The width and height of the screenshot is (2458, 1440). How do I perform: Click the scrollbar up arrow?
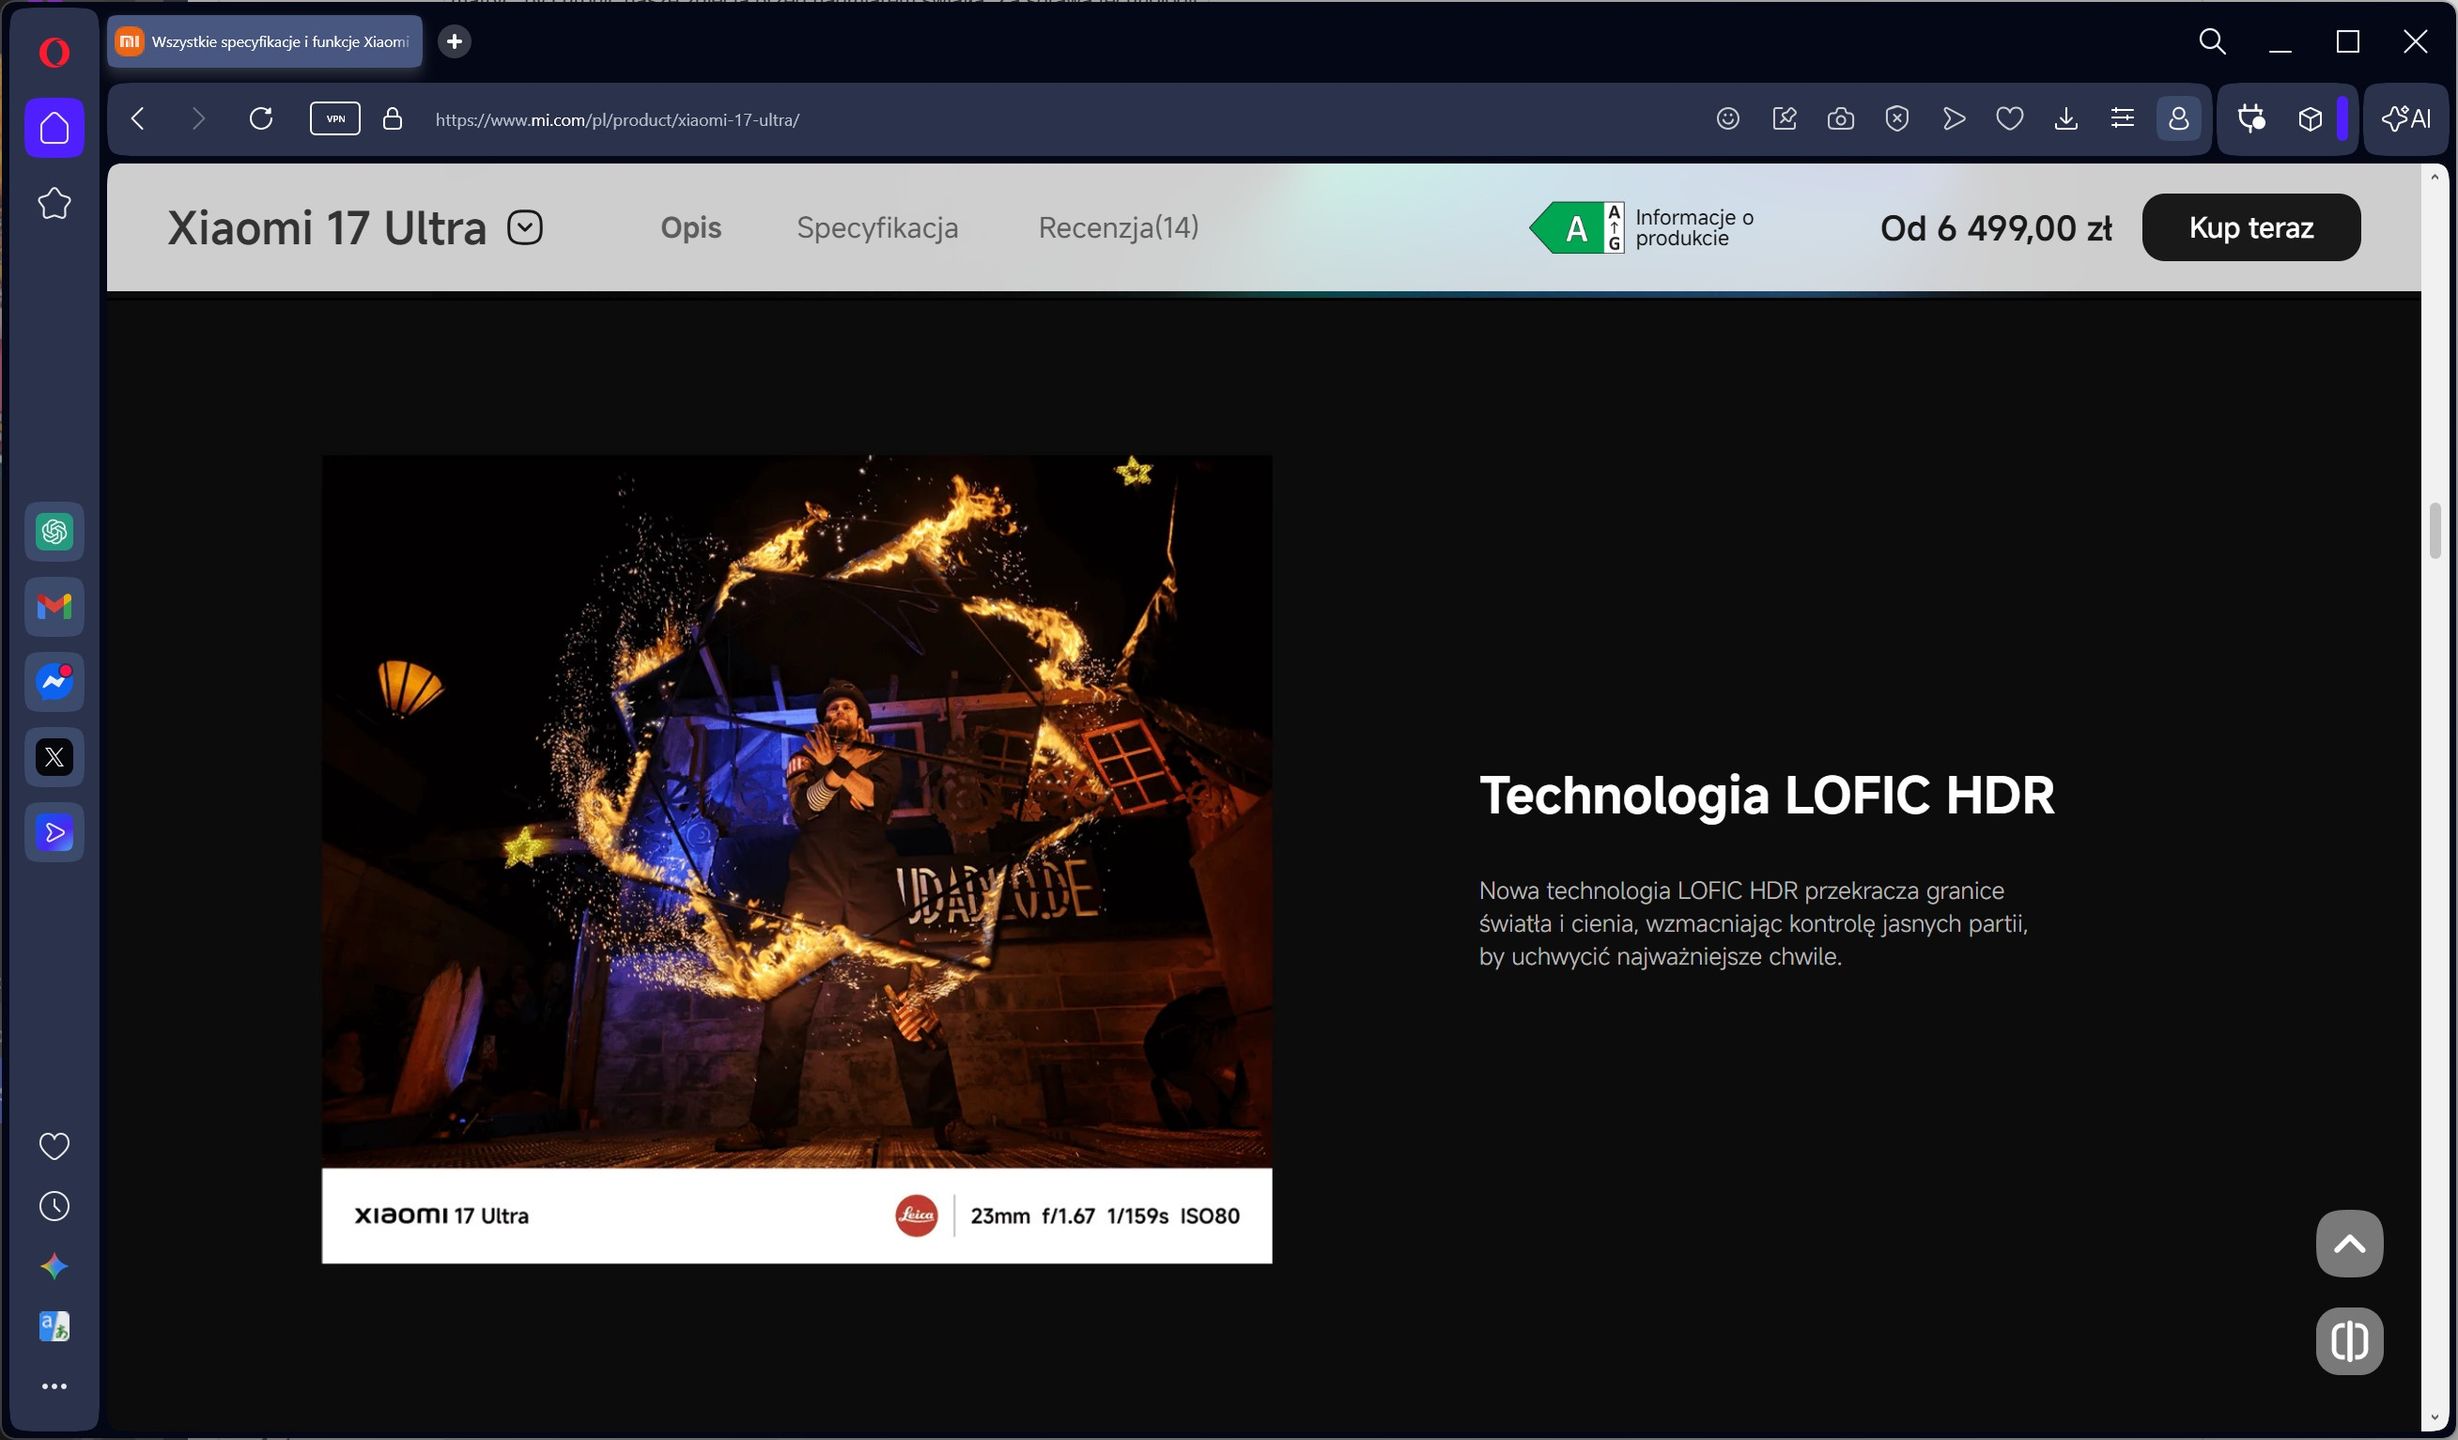tap(2435, 177)
